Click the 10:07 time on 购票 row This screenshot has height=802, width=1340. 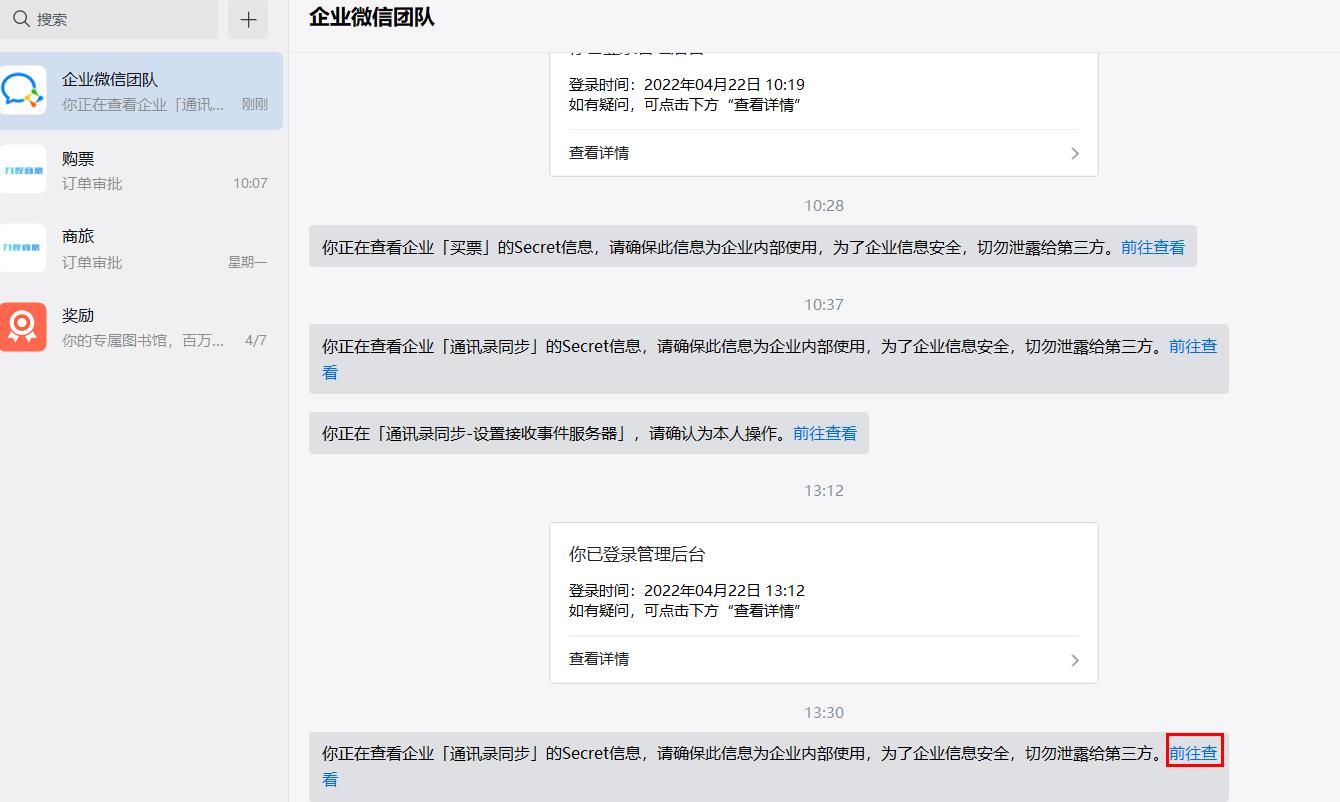[x=250, y=183]
